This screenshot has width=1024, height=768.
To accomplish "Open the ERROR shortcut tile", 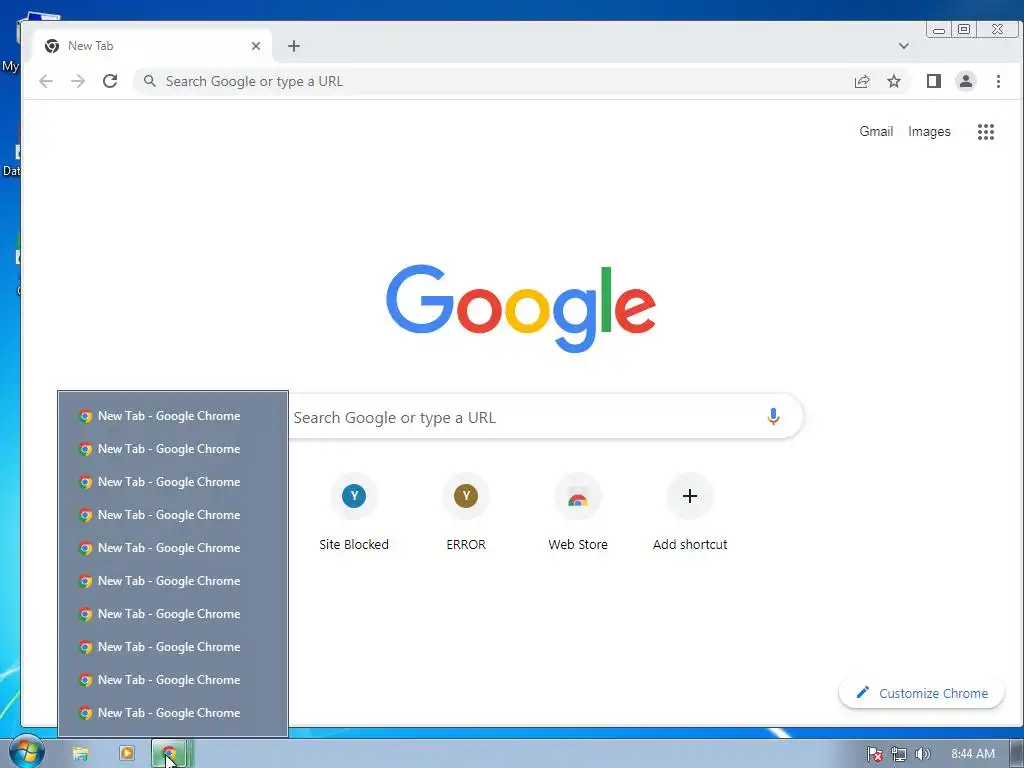I will pos(466,512).
